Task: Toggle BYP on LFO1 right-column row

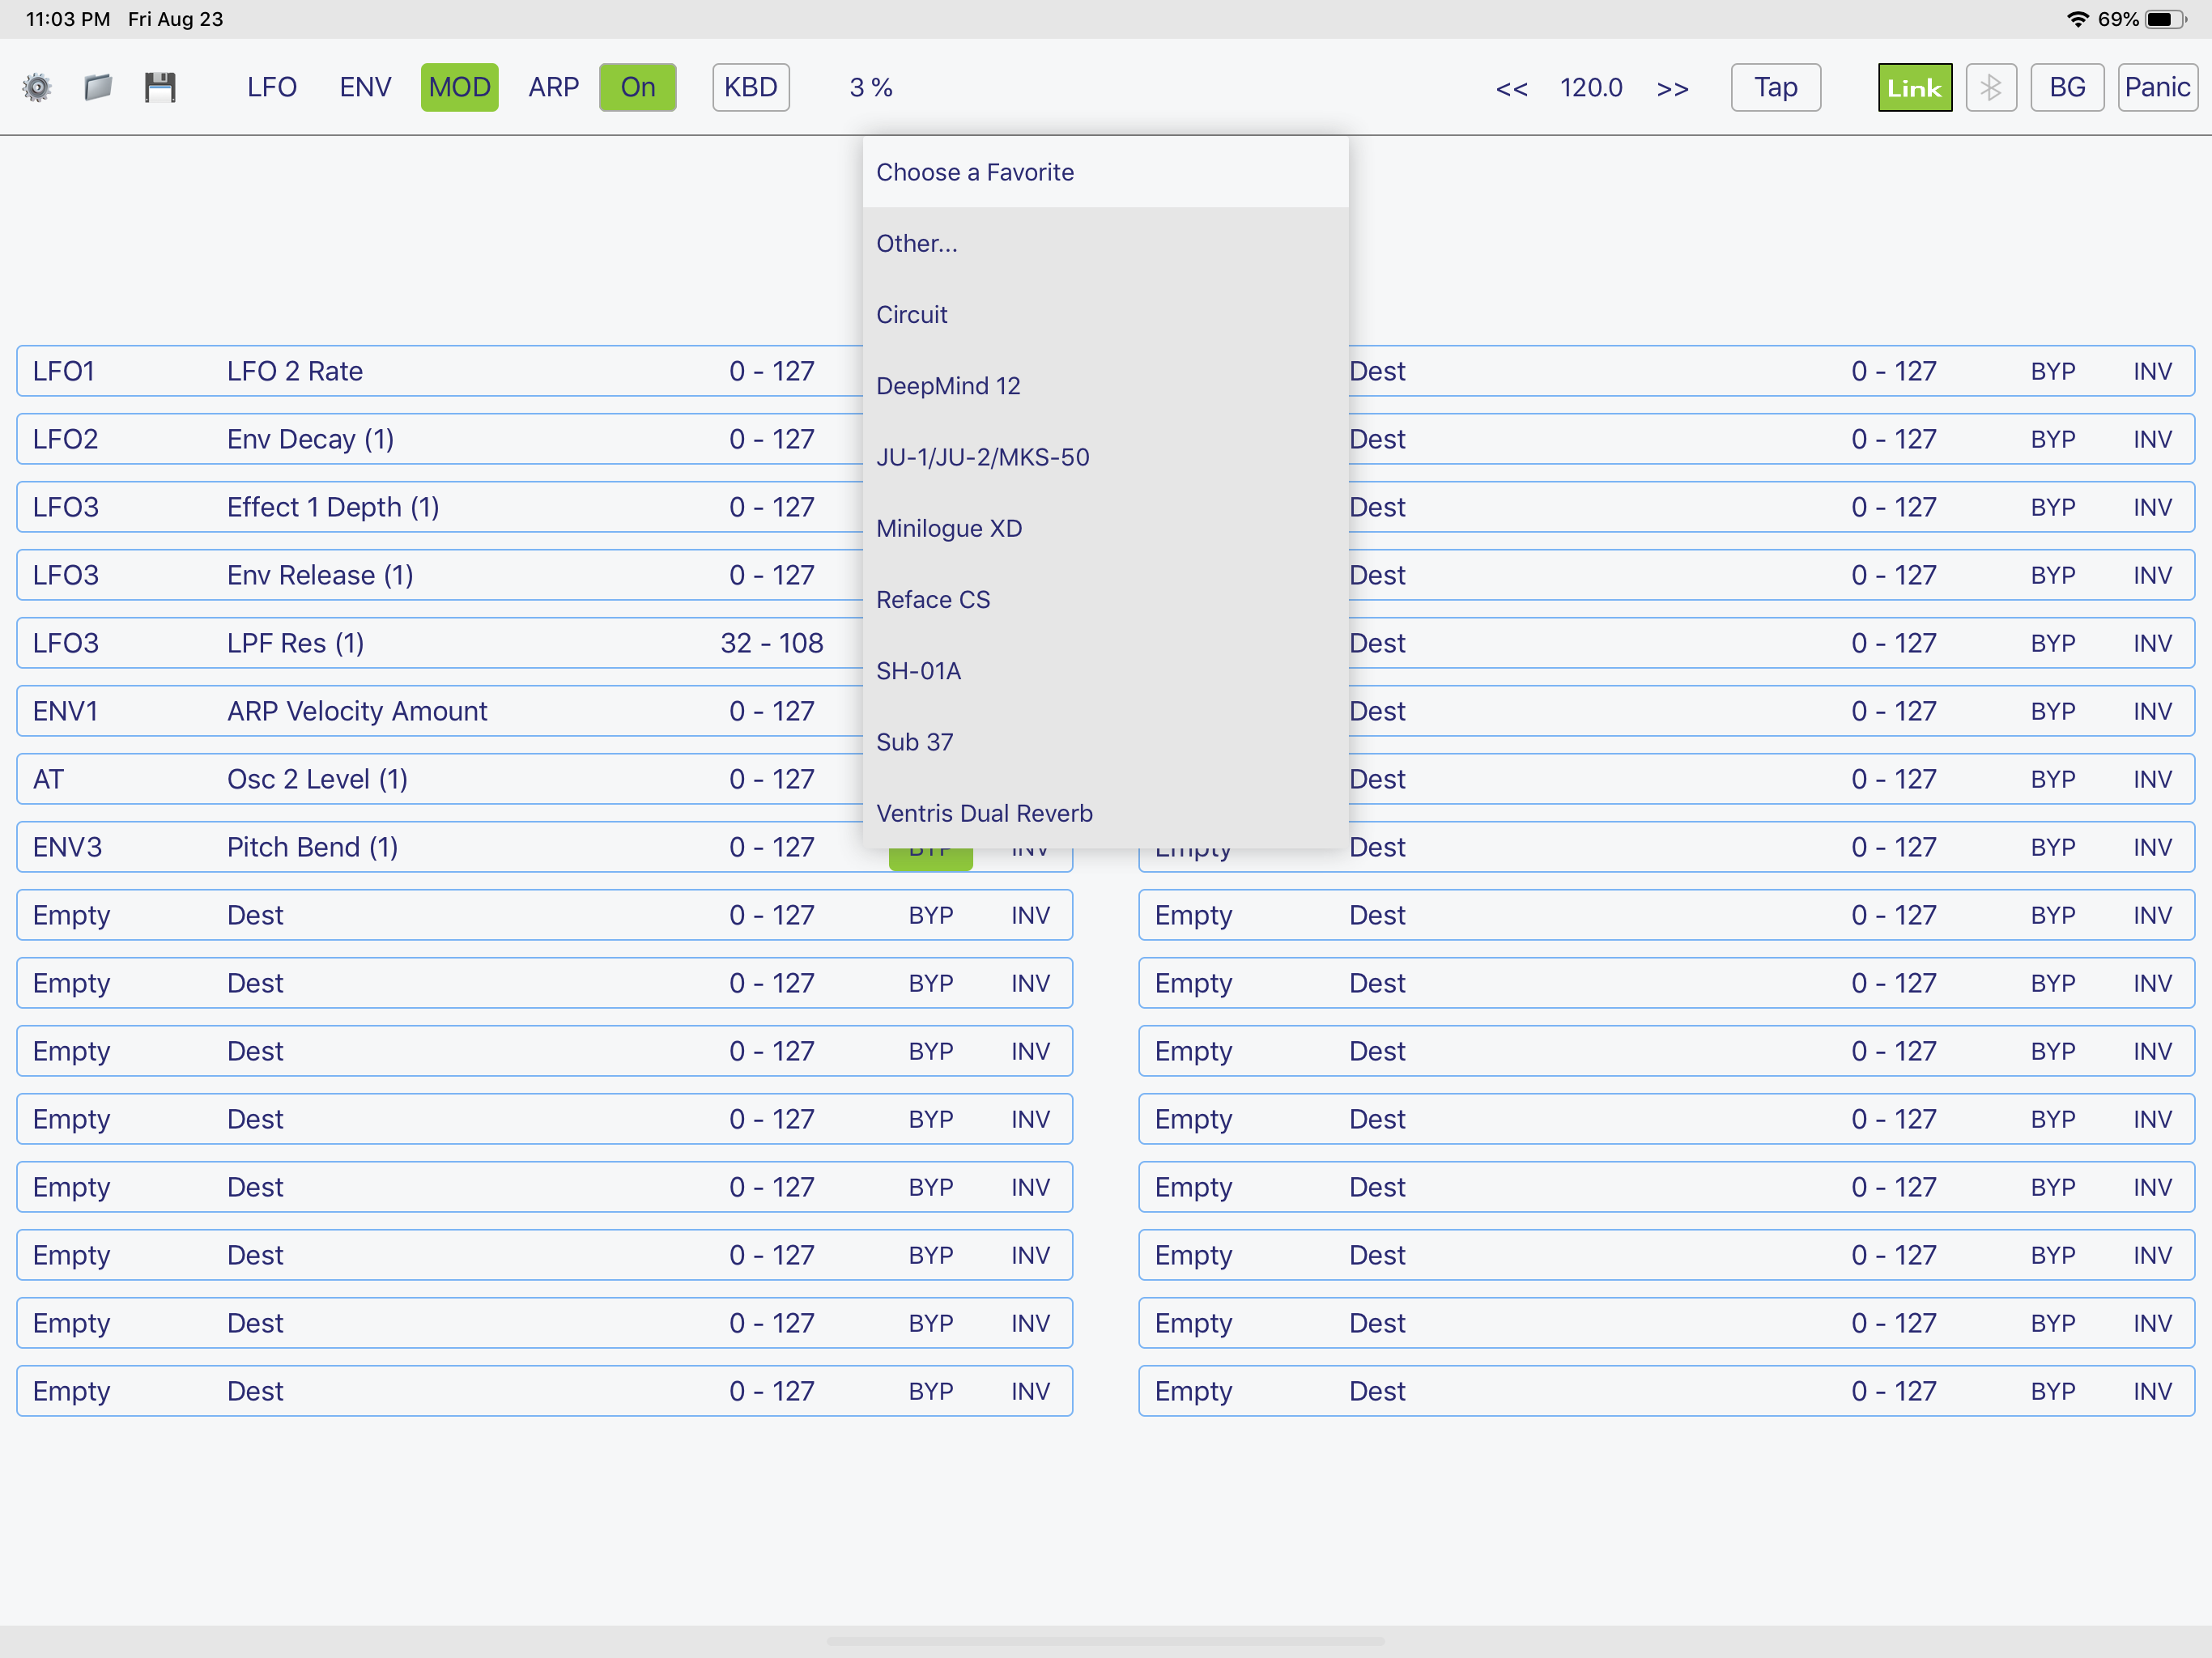Action: [x=2052, y=371]
